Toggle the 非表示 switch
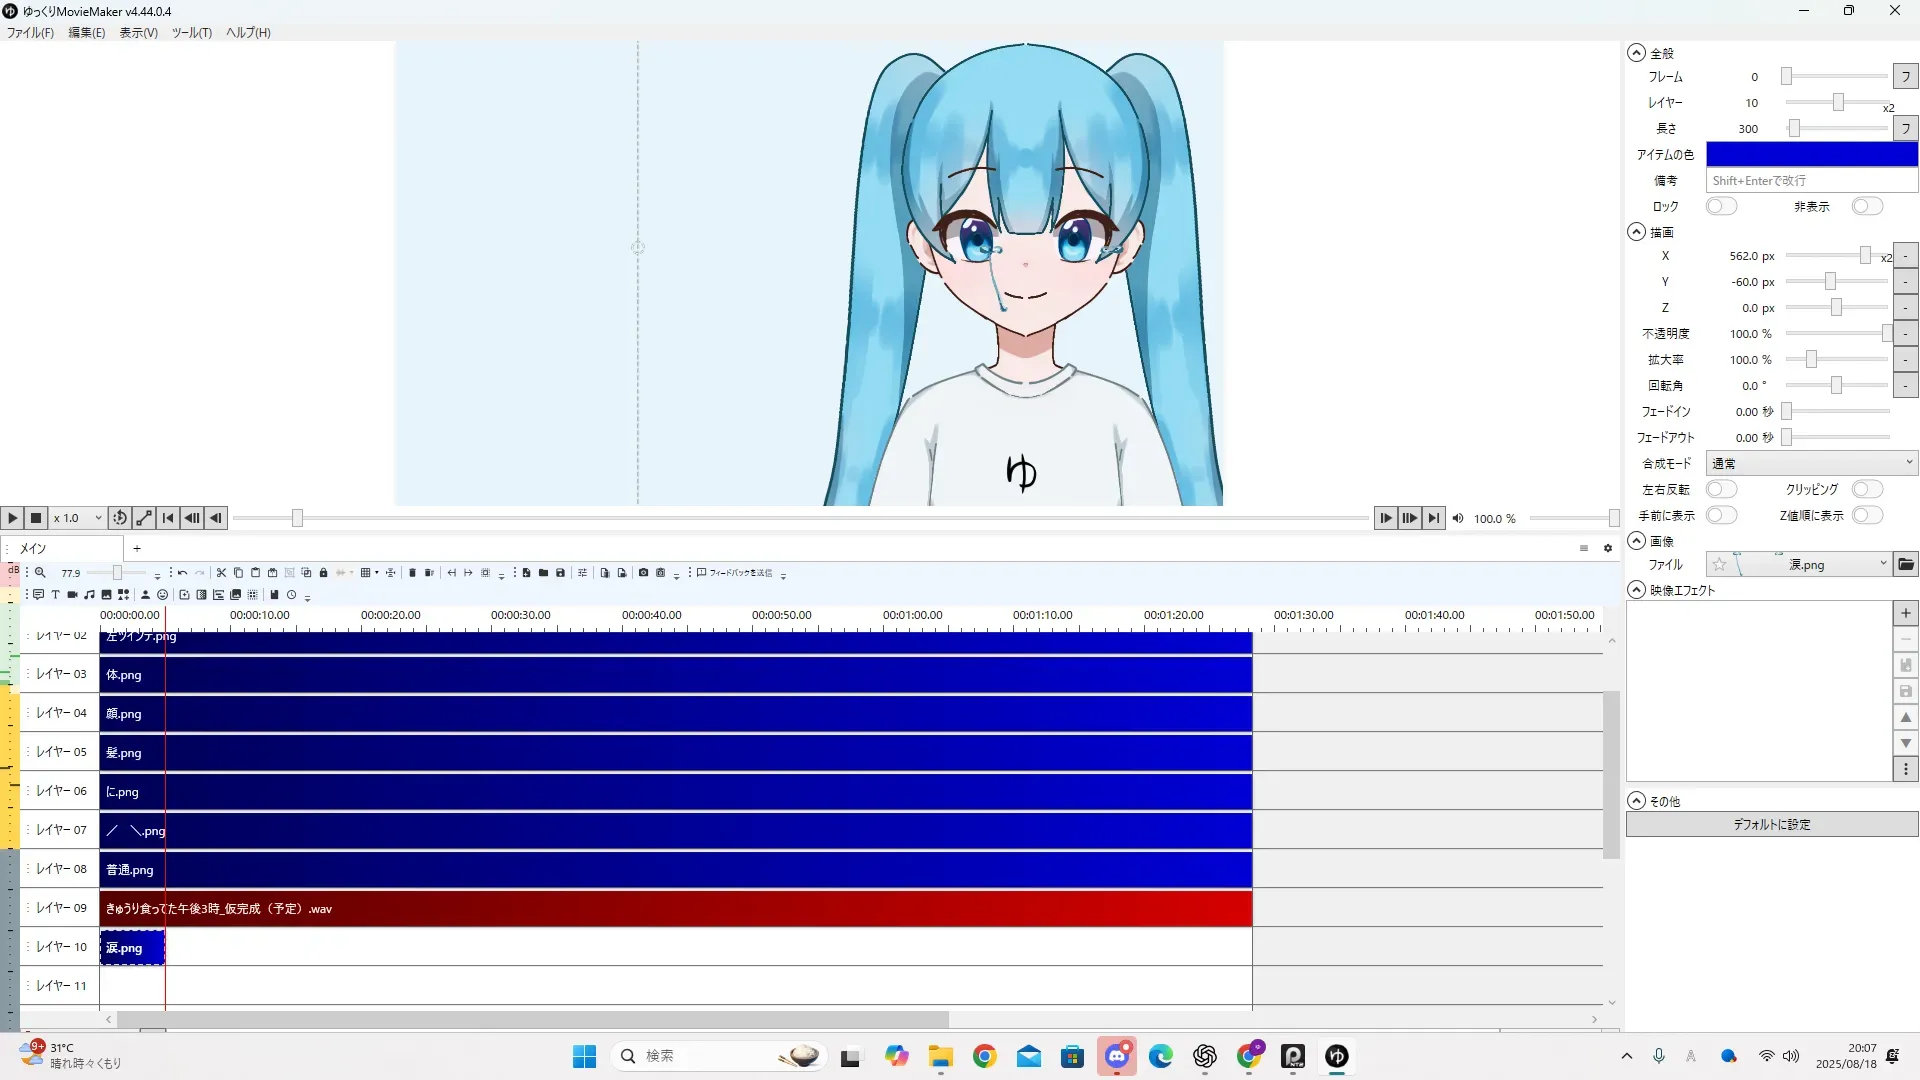This screenshot has height=1080, width=1920. coord(1866,206)
